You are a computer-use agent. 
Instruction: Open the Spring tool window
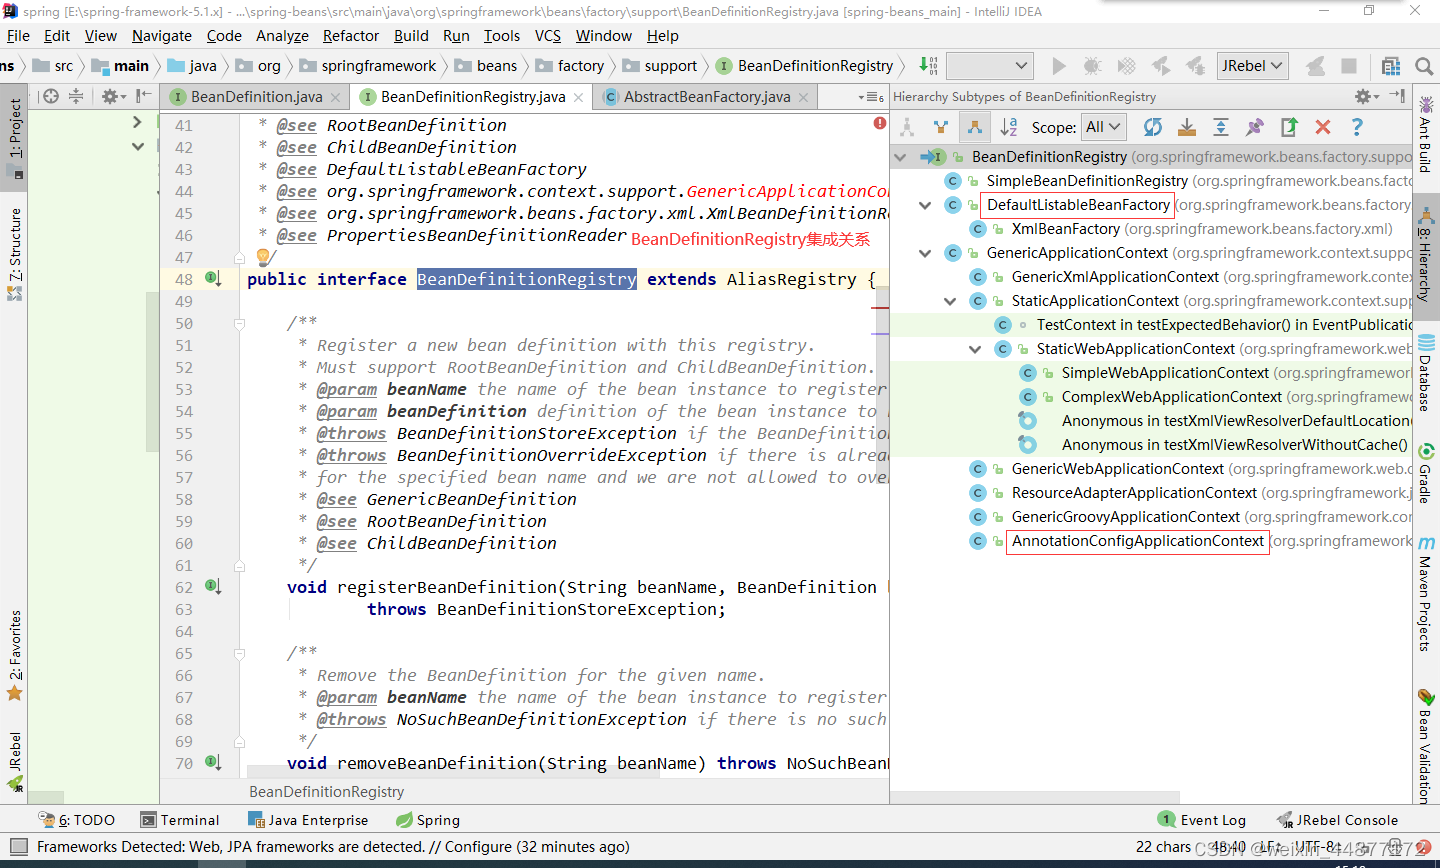428,820
